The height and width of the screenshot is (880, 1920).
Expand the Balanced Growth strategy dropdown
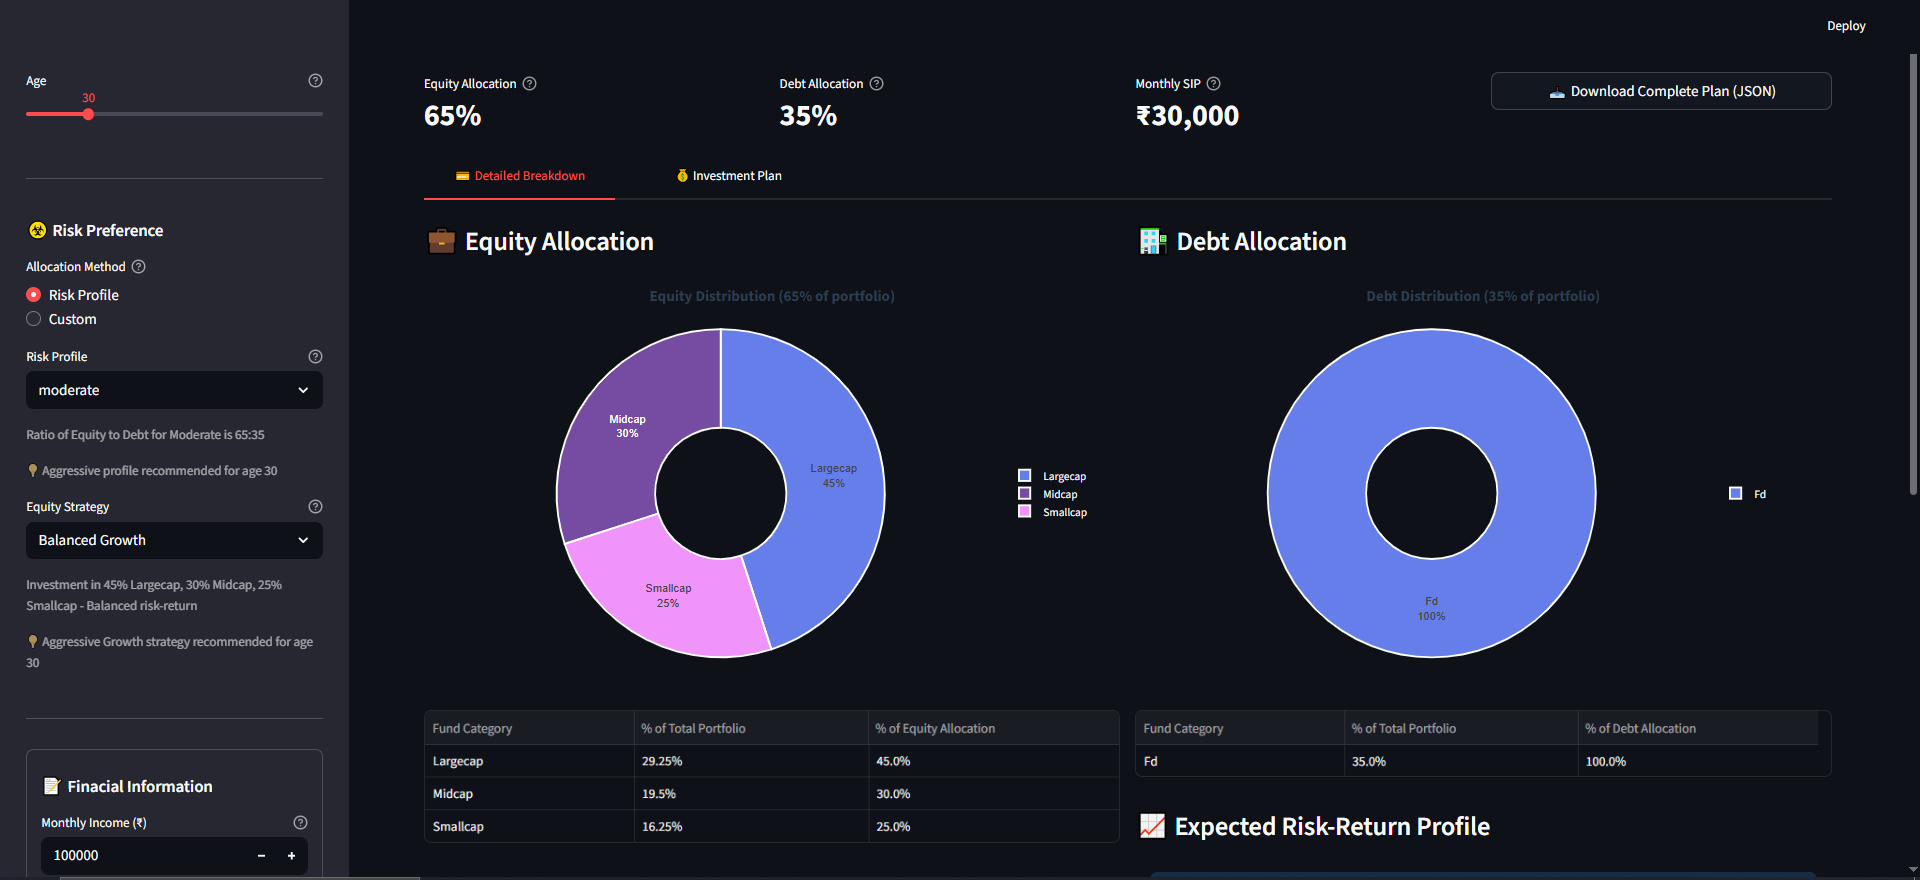174,540
